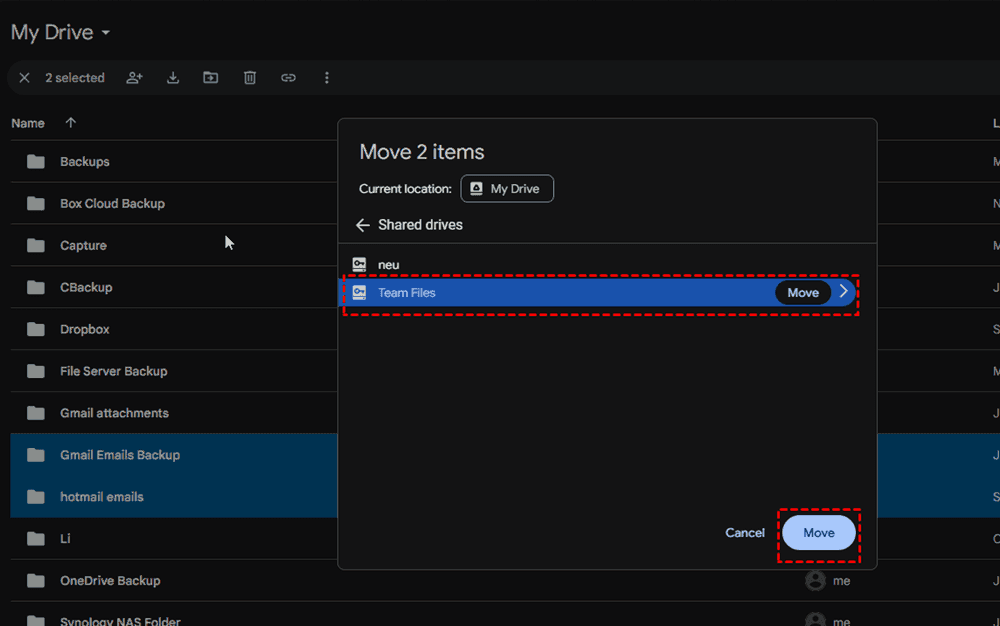
Task: Click the get link icon
Action: pos(288,78)
